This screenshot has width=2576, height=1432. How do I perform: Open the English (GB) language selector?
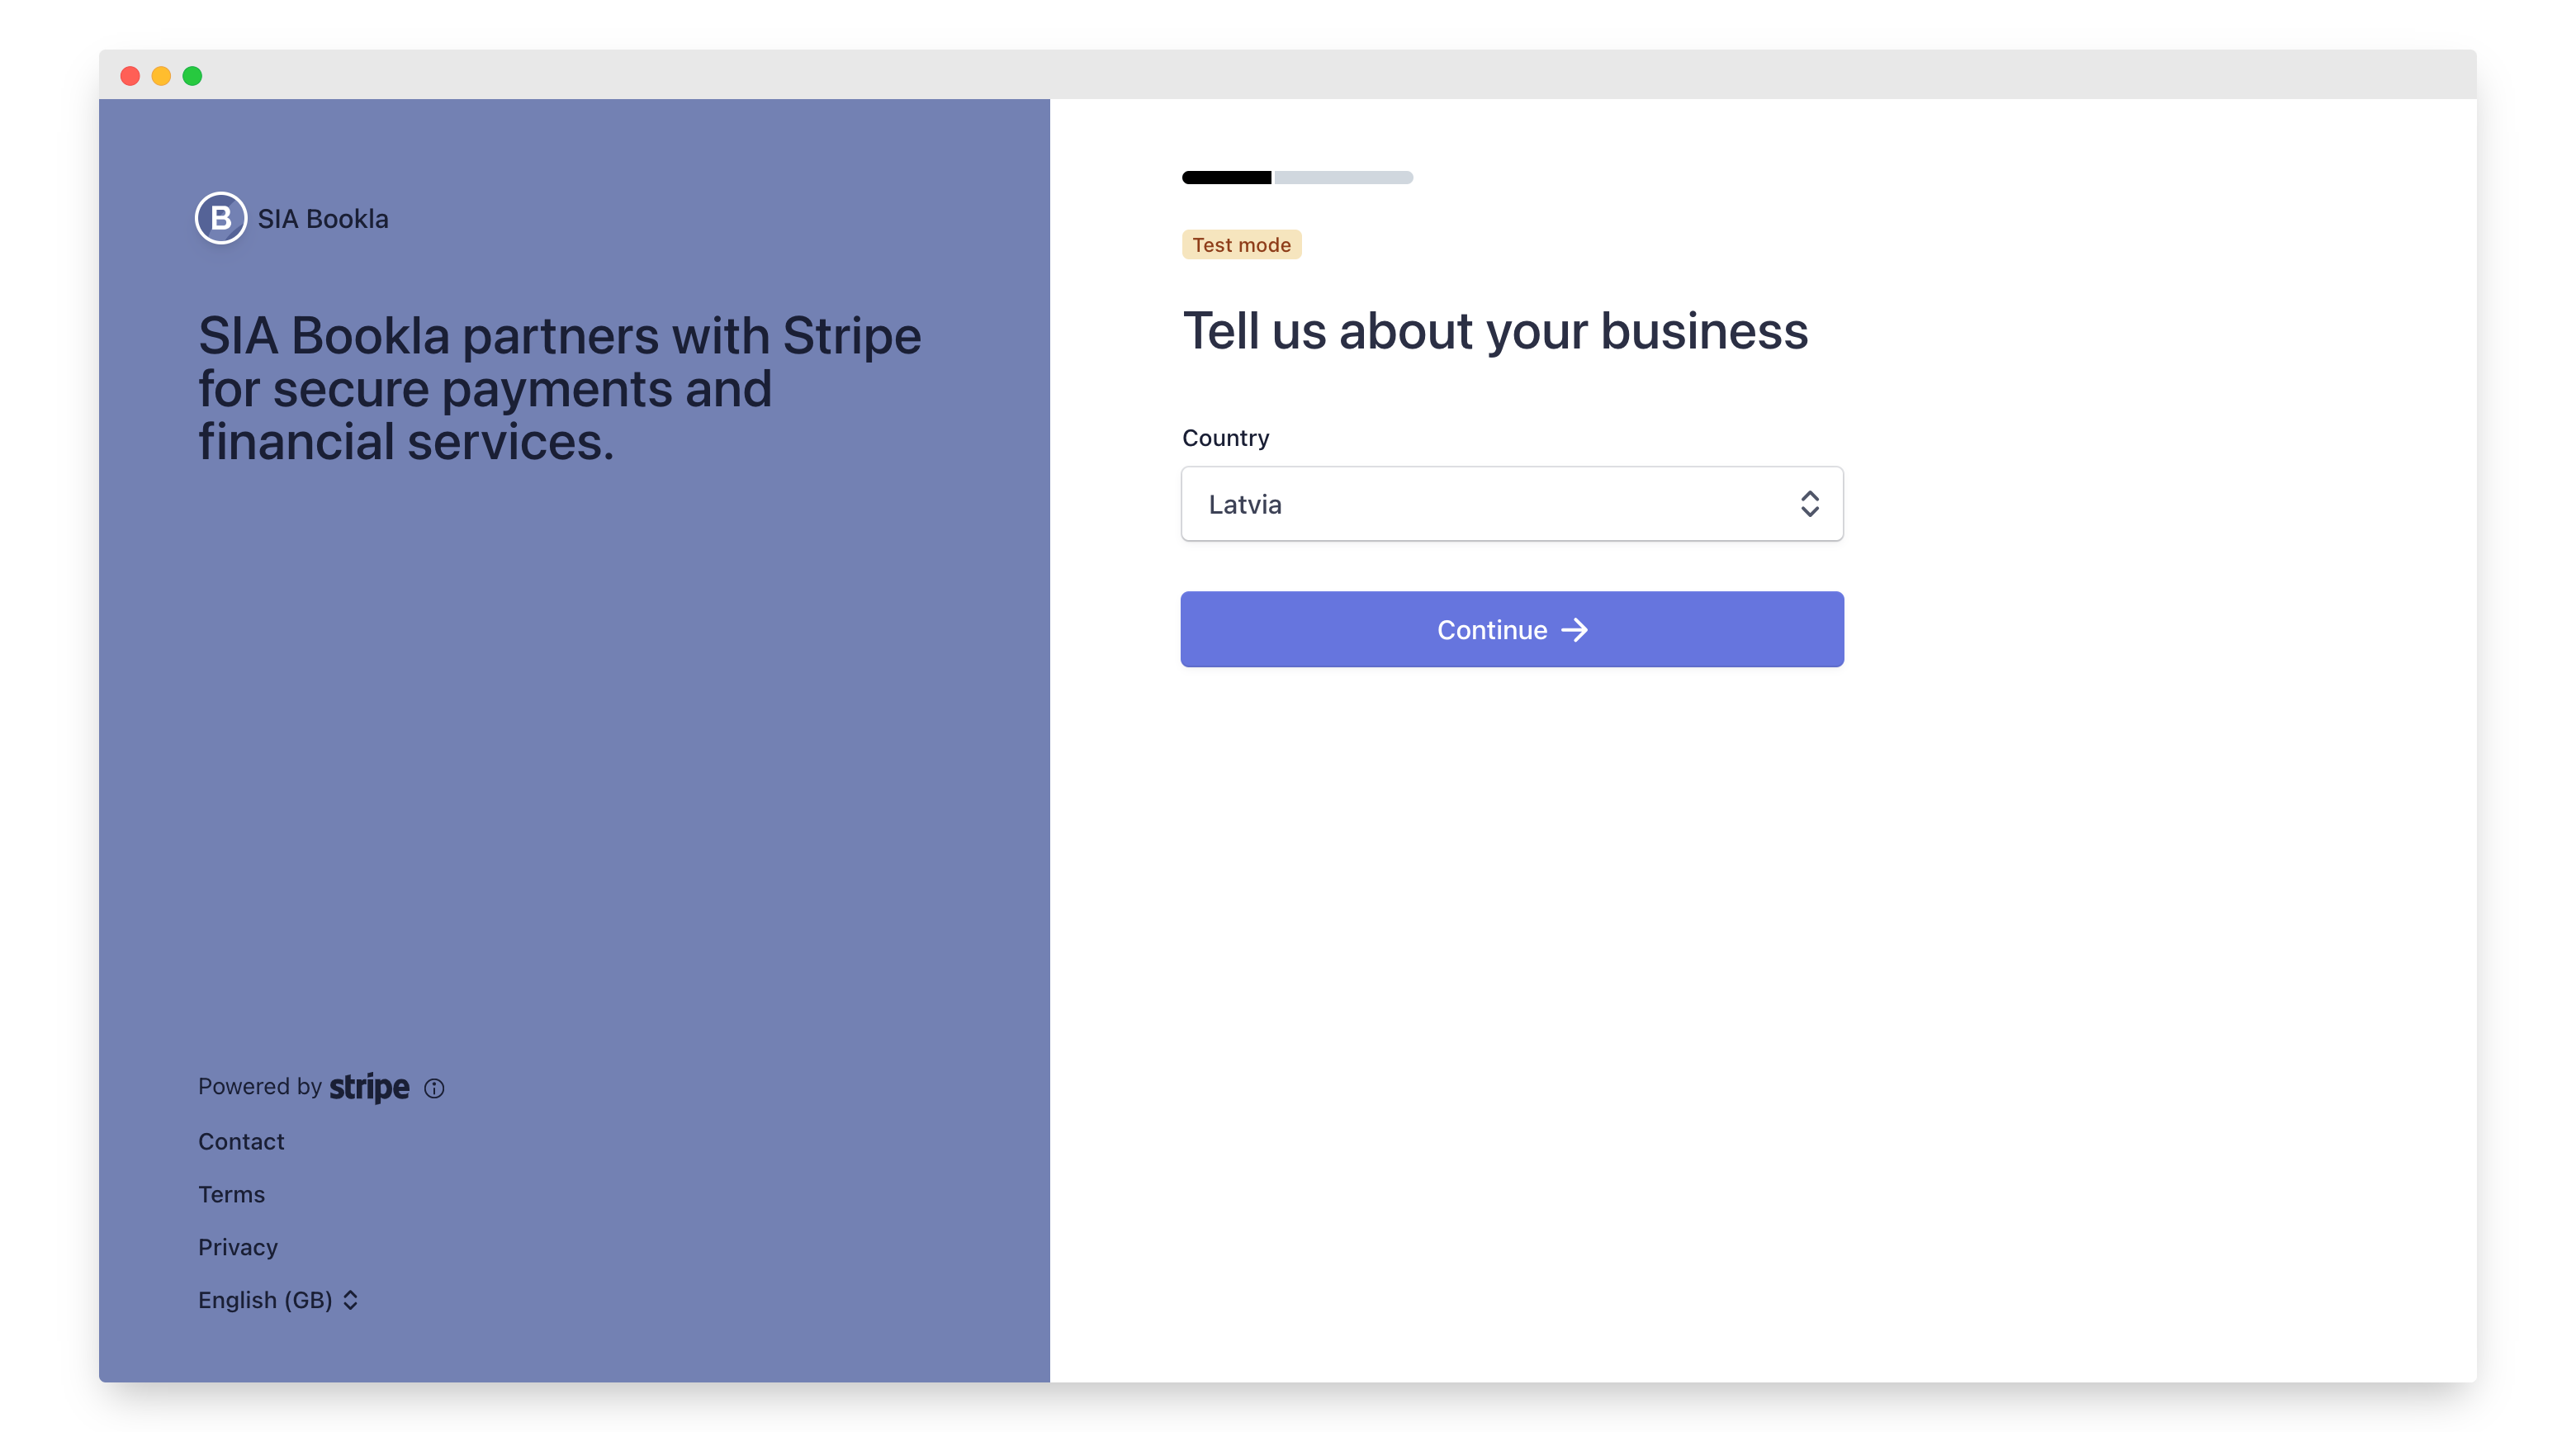coord(266,1300)
